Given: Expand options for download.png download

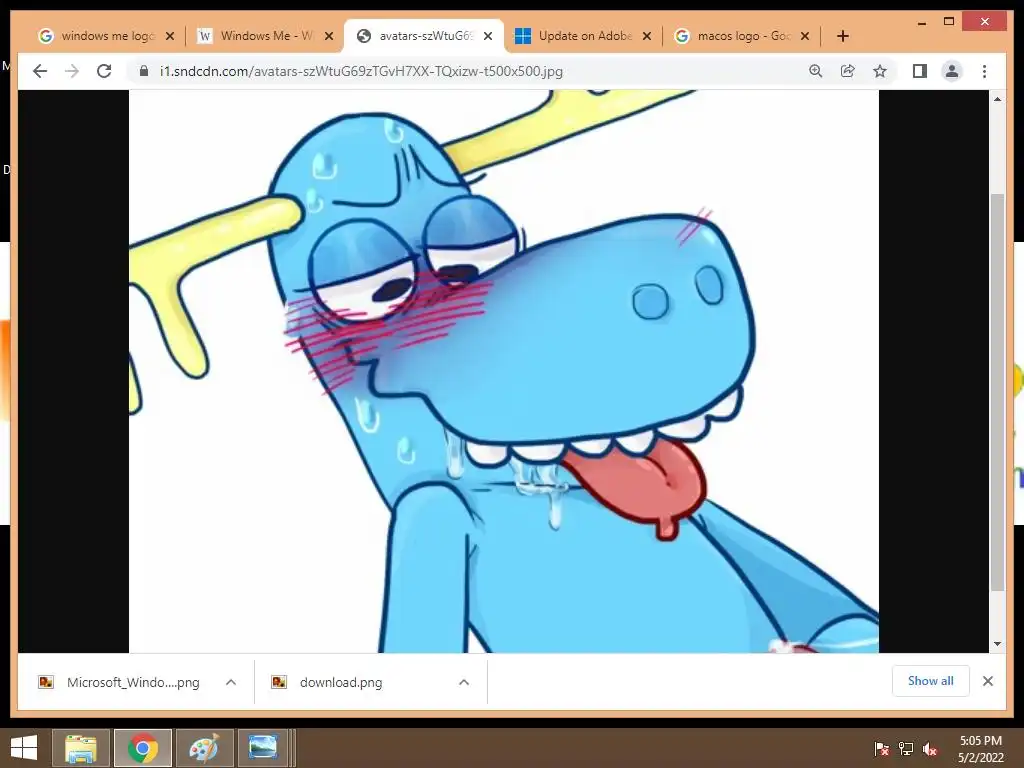Looking at the screenshot, I should coord(464,682).
